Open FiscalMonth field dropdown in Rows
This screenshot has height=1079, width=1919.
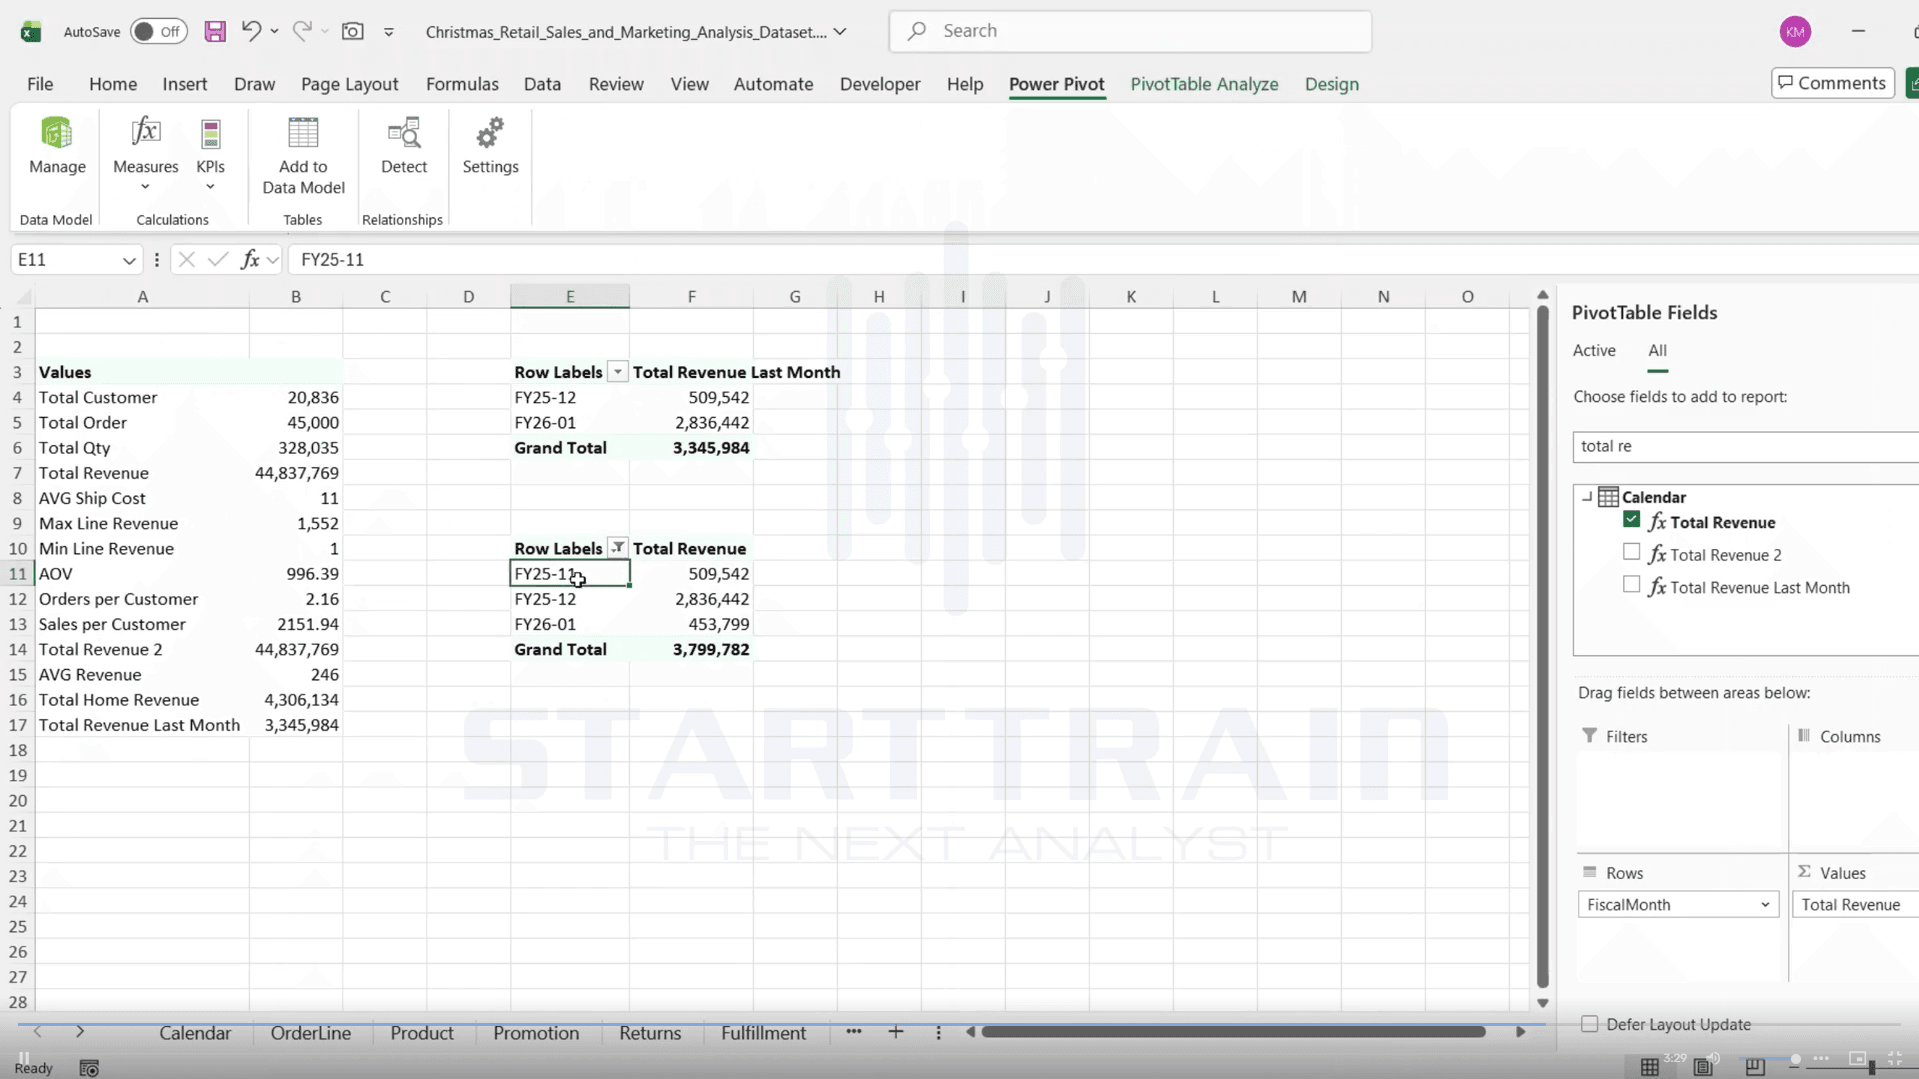(1764, 905)
